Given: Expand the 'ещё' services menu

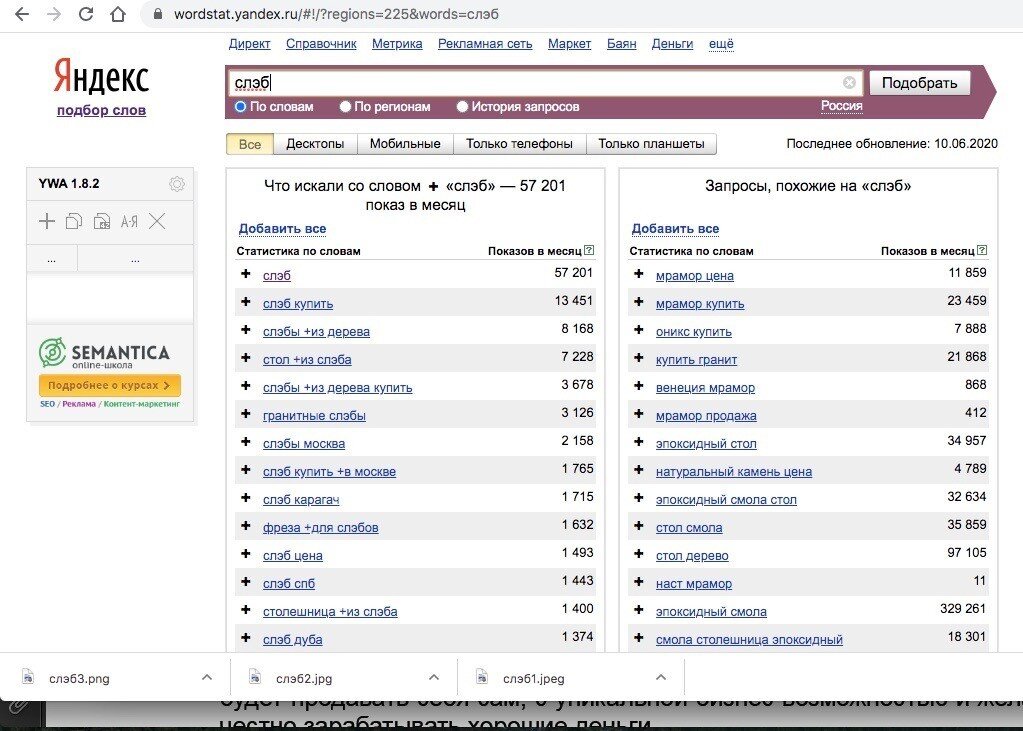Looking at the screenshot, I should (721, 44).
